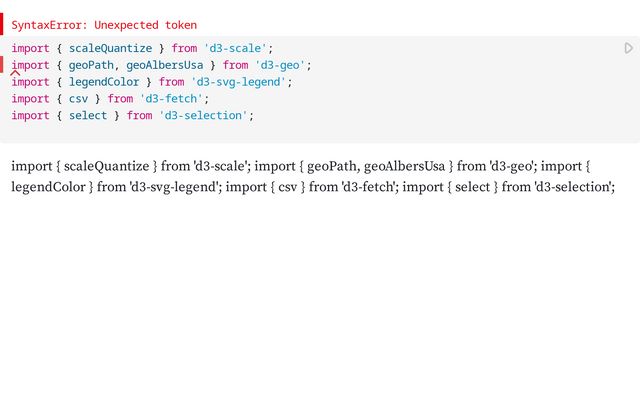Place cursor on scaleQuantize in the code

(110, 48)
